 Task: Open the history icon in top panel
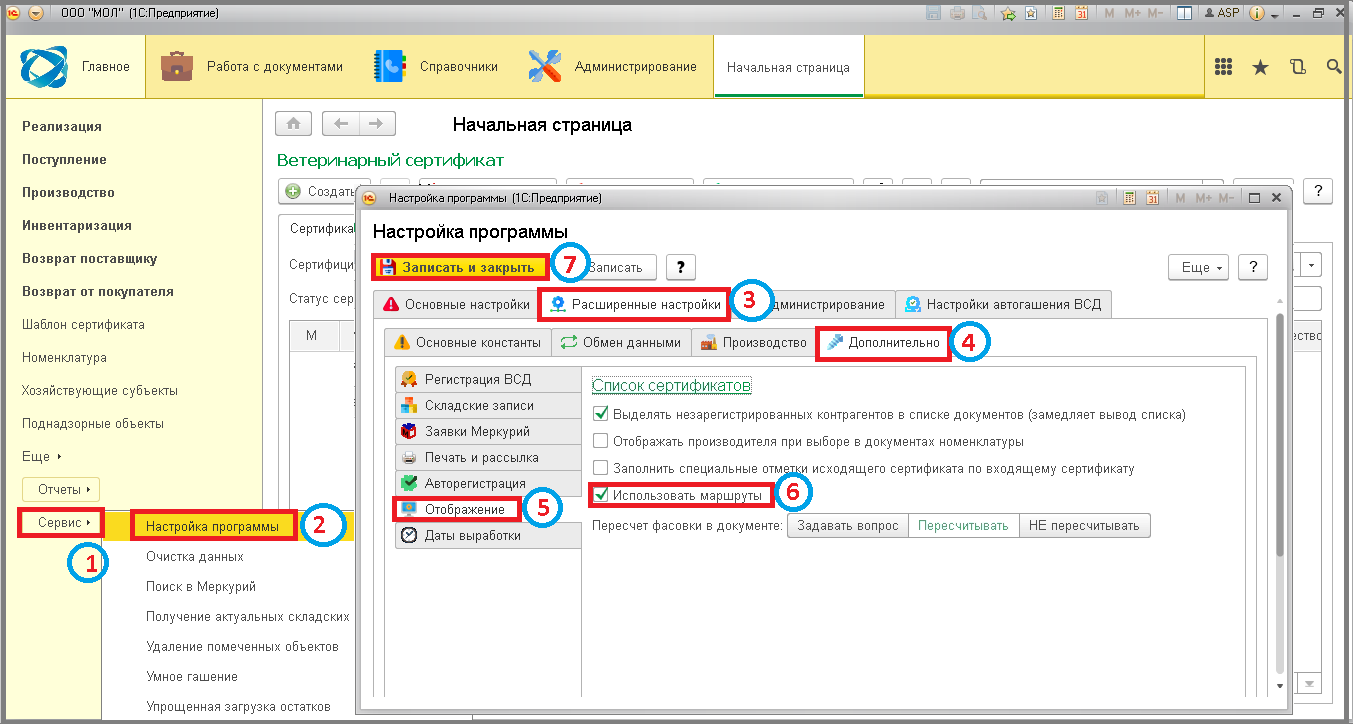tap(1298, 67)
